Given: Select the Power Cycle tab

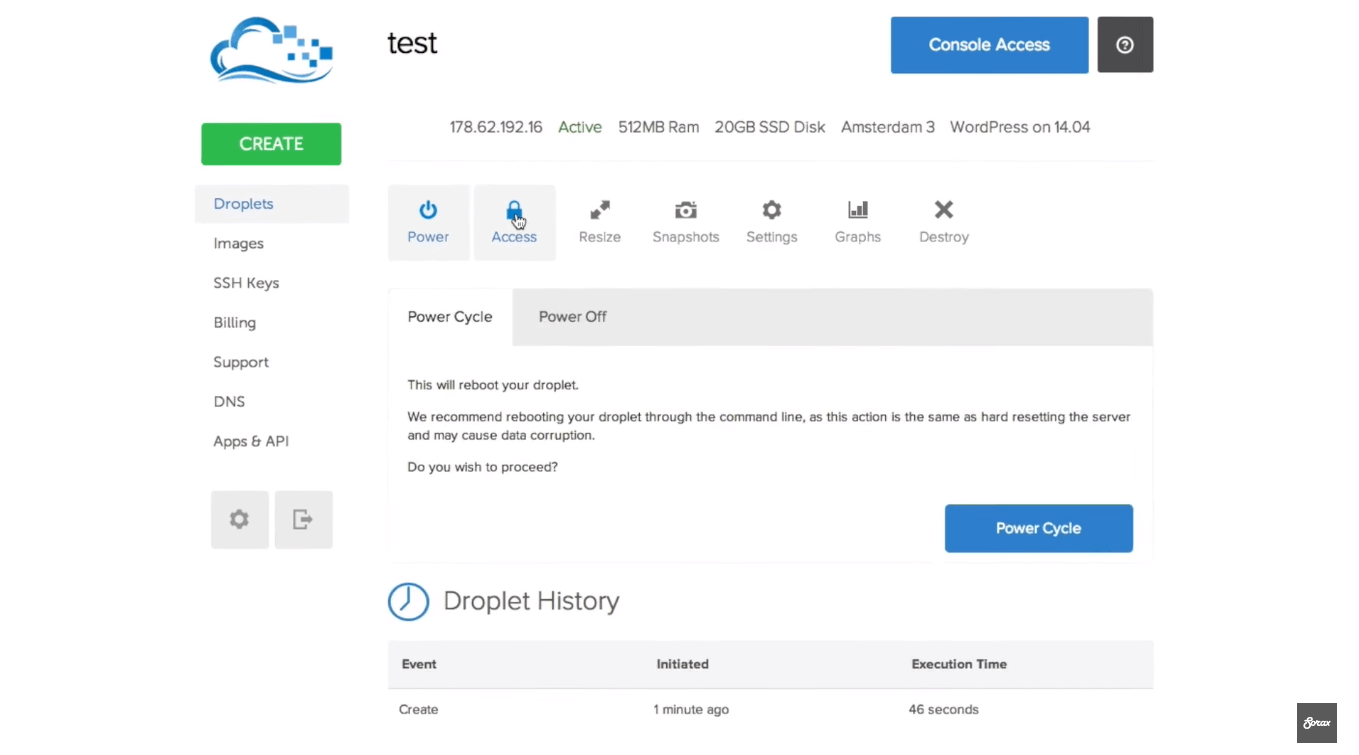Looking at the screenshot, I should (450, 317).
